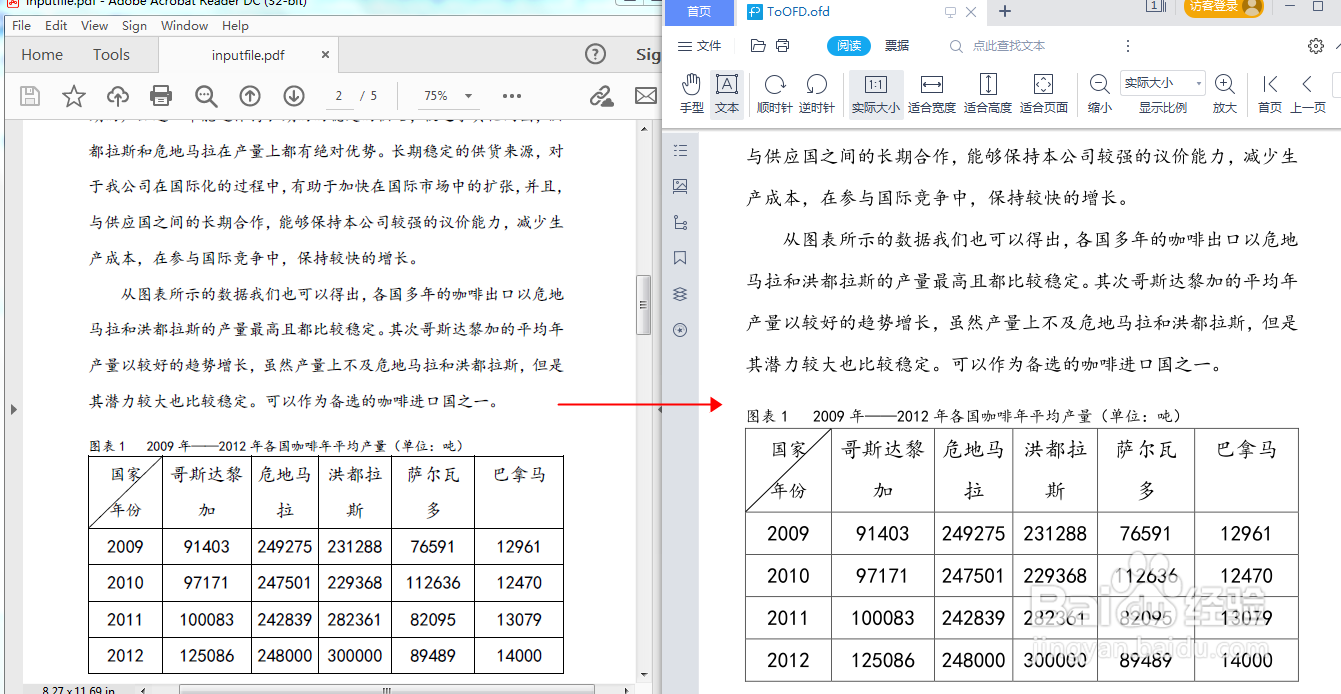Image resolution: width=1341 pixels, height=694 pixels.
Task: Switch to the ToOFD.ofd document tab
Action: tap(793, 13)
